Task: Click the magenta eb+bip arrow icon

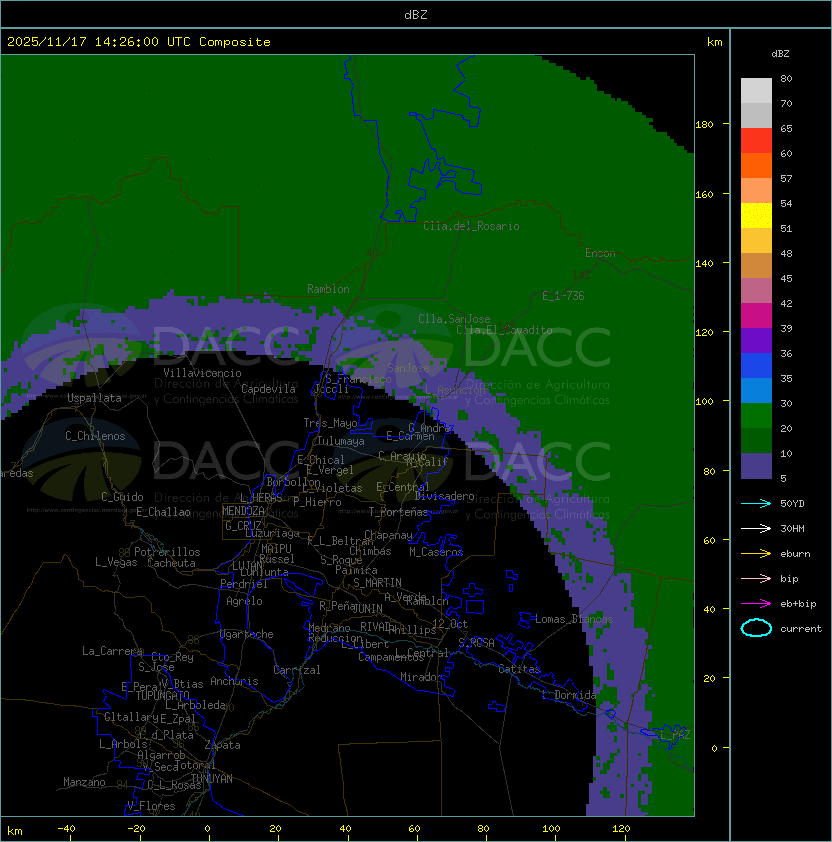Action: [756, 604]
